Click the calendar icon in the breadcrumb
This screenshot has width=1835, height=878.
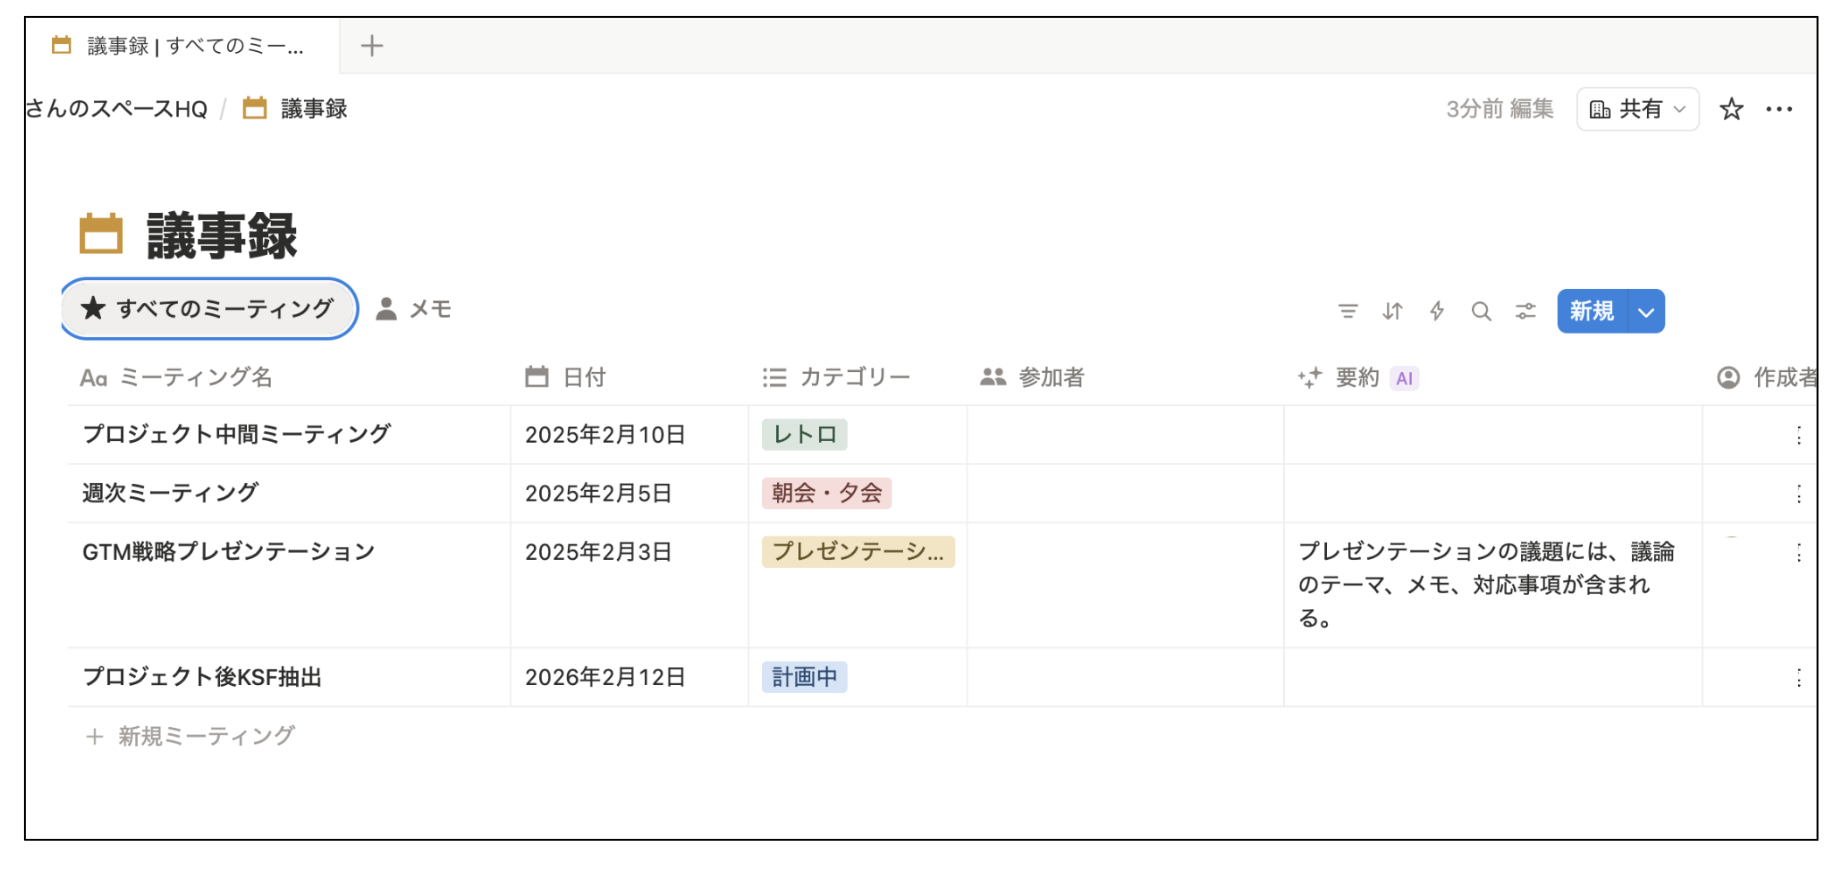click(x=255, y=108)
